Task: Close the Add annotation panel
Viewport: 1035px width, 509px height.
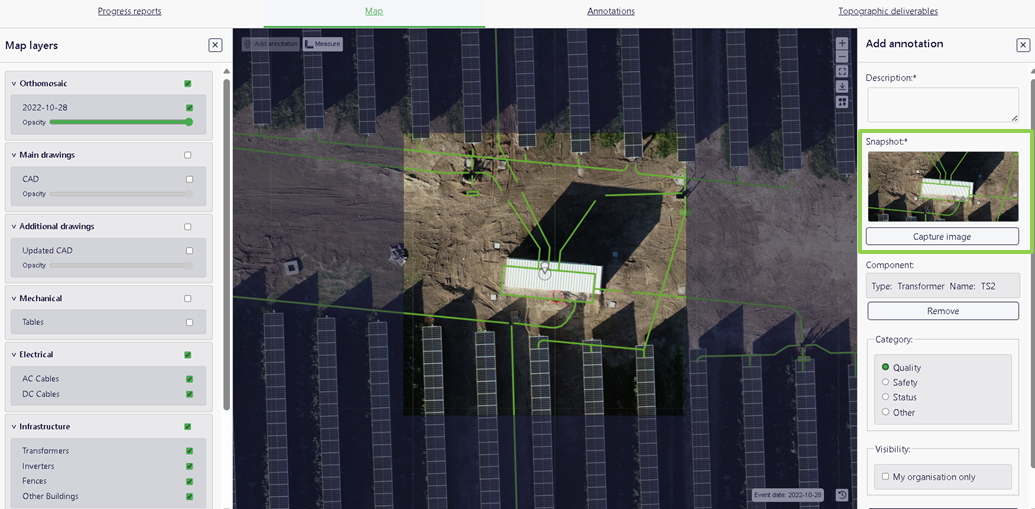Action: [1023, 45]
